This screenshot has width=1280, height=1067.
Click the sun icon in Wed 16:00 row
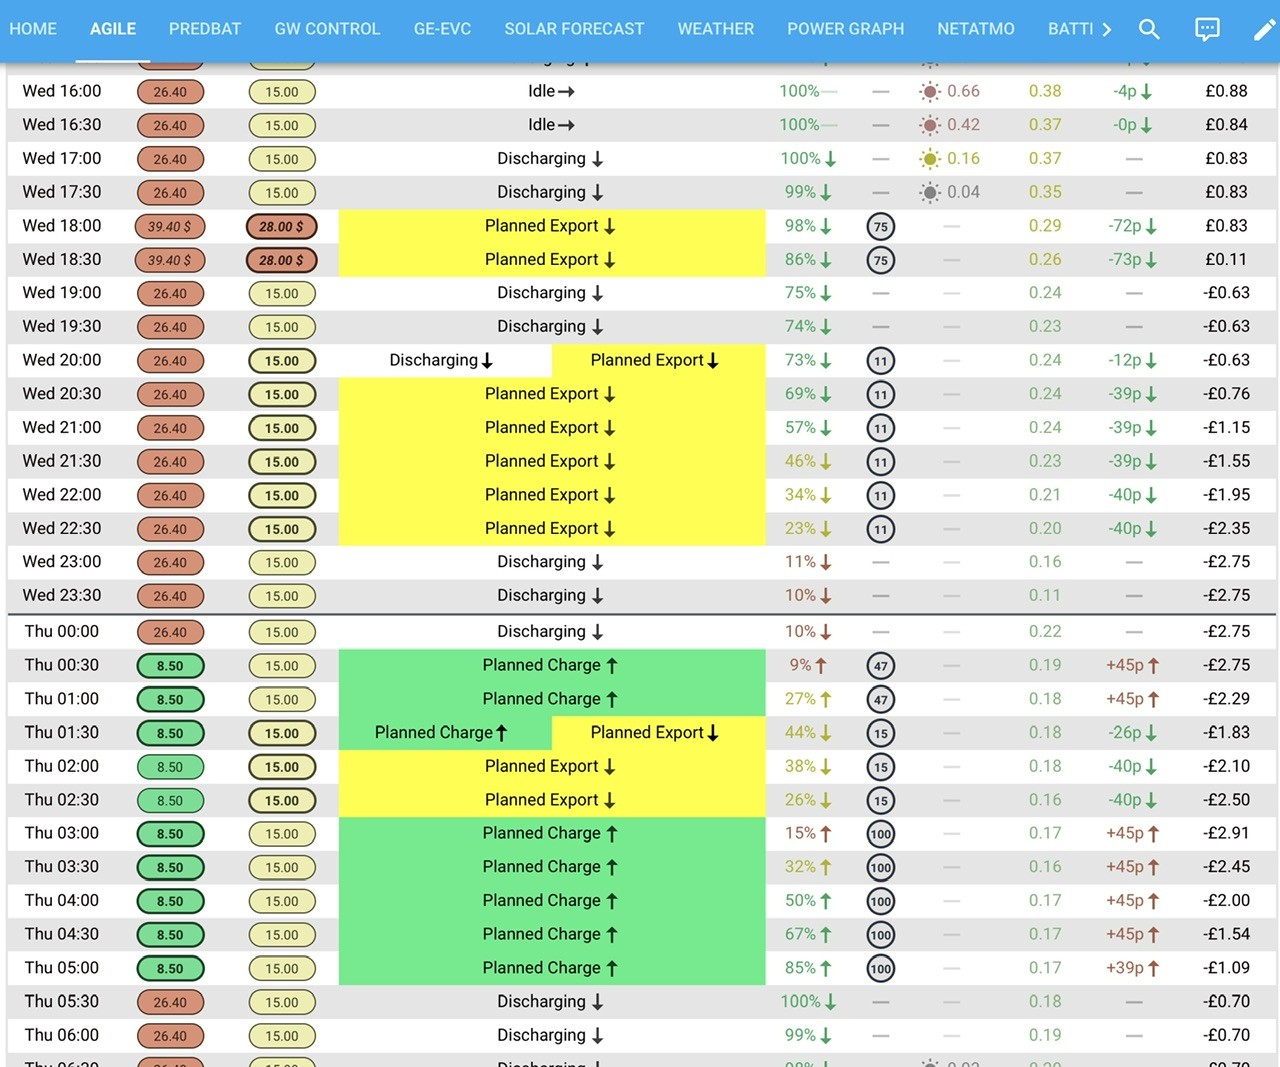(x=930, y=91)
